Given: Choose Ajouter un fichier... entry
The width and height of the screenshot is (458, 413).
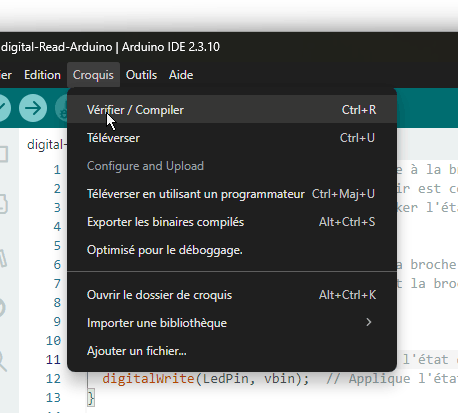Looking at the screenshot, I should pos(232,351).
